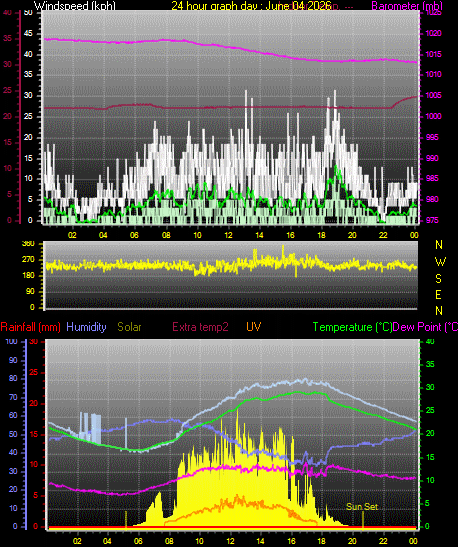Click the Rainfall (mm) legend label

click(x=30, y=327)
